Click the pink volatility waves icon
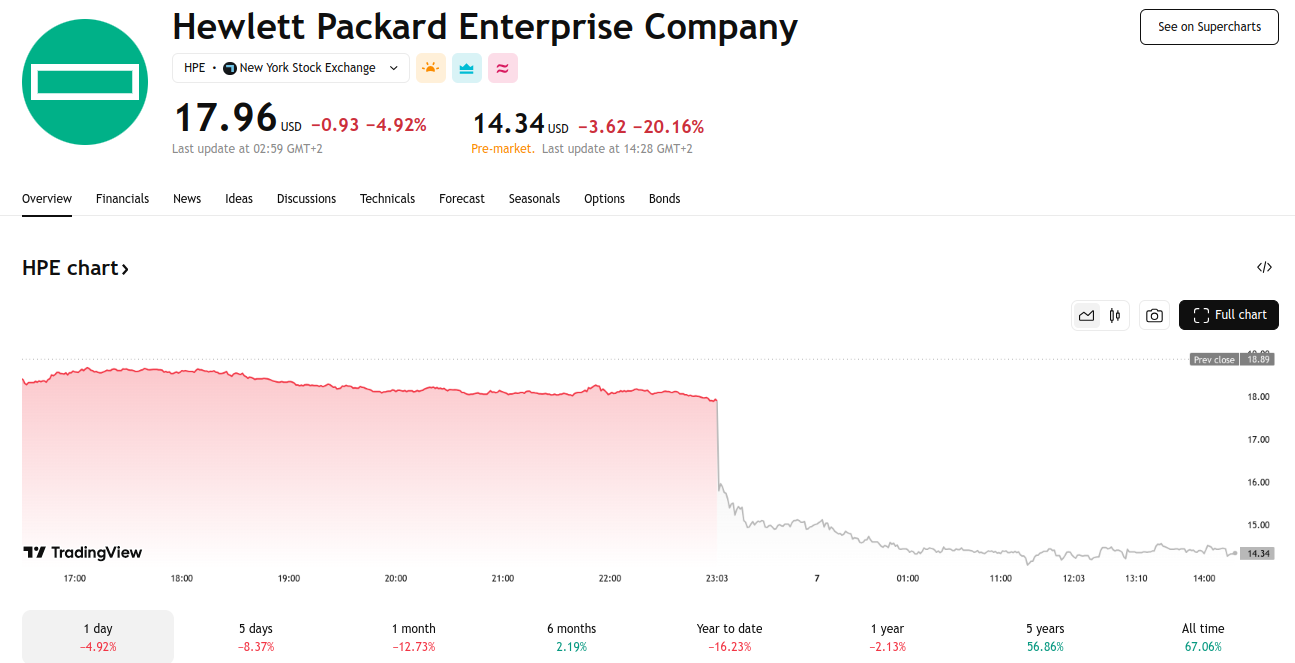1295x663 pixels. [502, 68]
